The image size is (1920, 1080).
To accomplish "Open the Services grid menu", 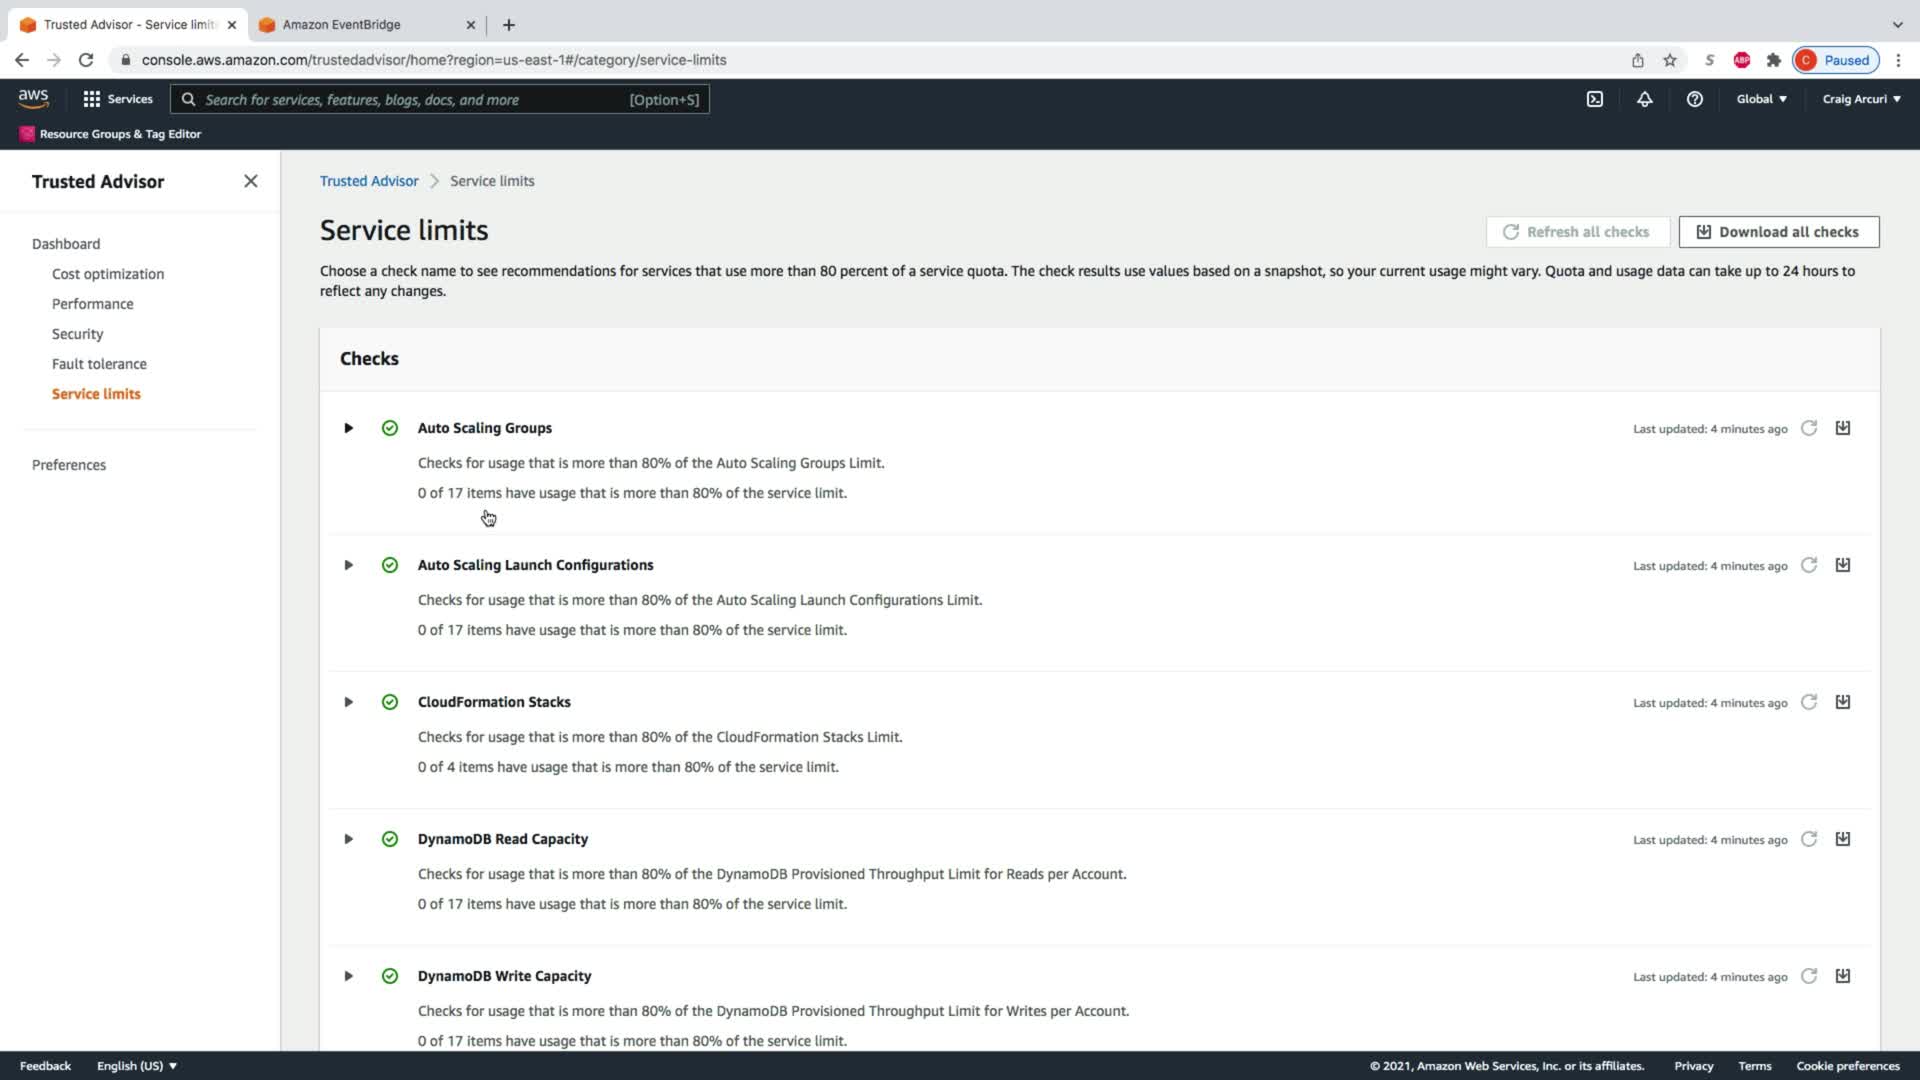I will coord(118,99).
